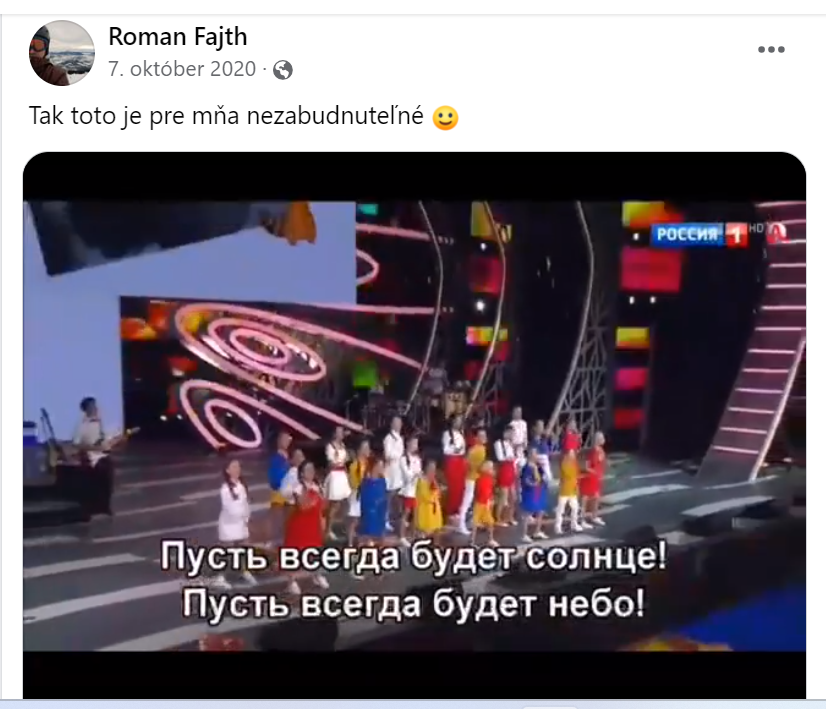Click the black letterbox bar above the video
Image resolution: width=826 pixels, height=709 pixels.
point(414,176)
